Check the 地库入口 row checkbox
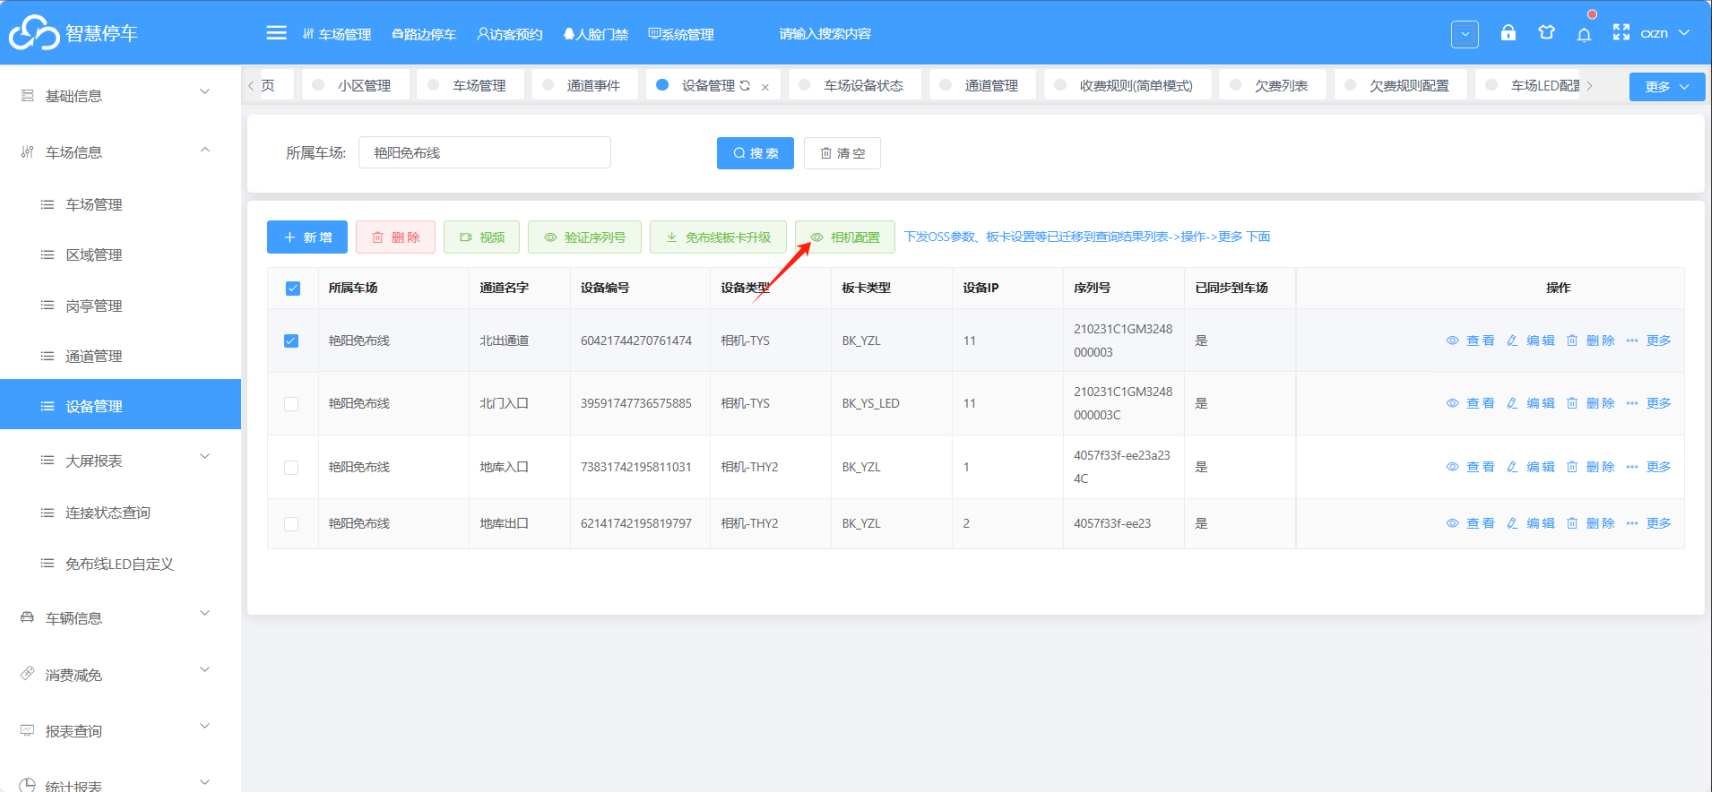The width and height of the screenshot is (1712, 792). pos(291,467)
